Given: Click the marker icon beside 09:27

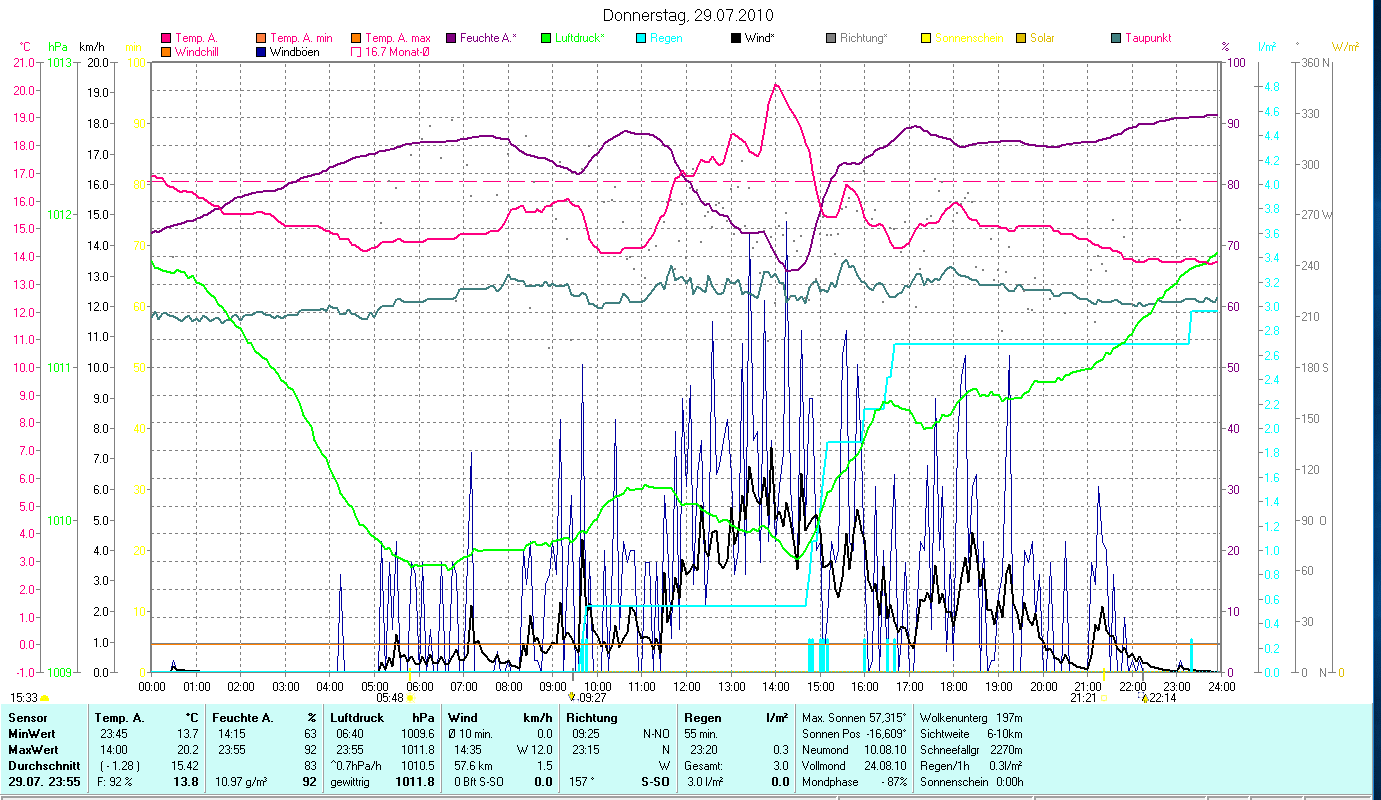Looking at the screenshot, I should tap(572, 698).
